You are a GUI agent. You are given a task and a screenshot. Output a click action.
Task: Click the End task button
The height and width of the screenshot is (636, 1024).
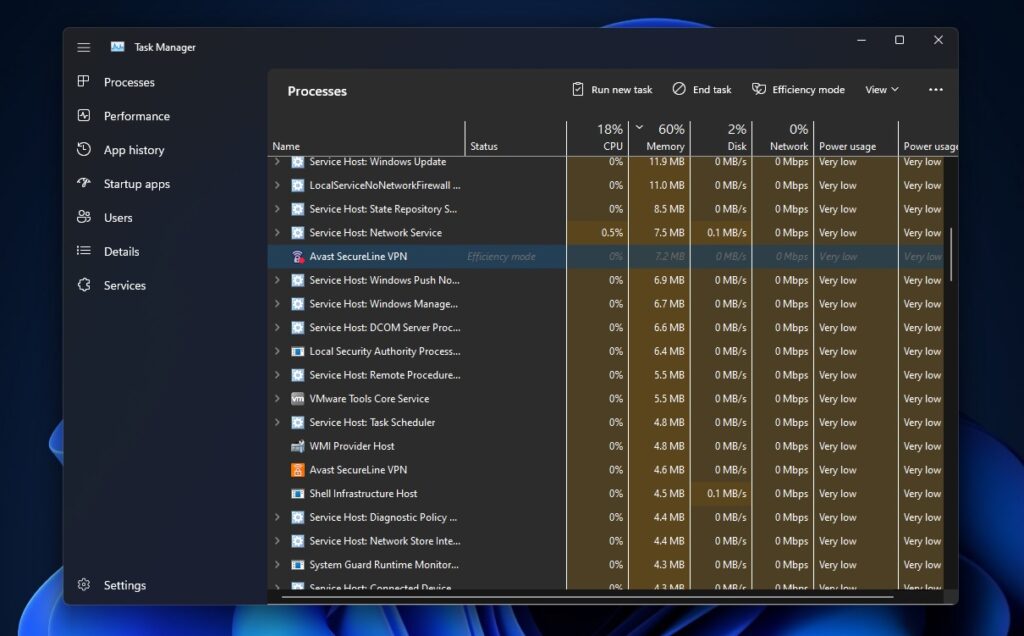pos(702,89)
